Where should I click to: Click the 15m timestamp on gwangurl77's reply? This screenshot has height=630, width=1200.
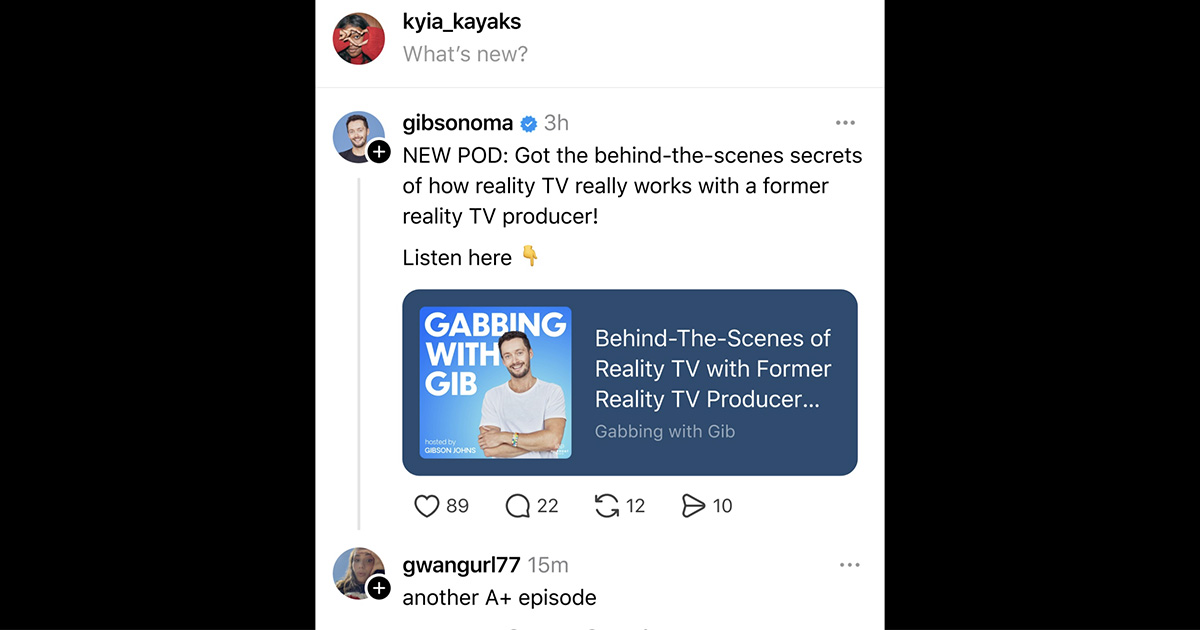click(x=548, y=565)
